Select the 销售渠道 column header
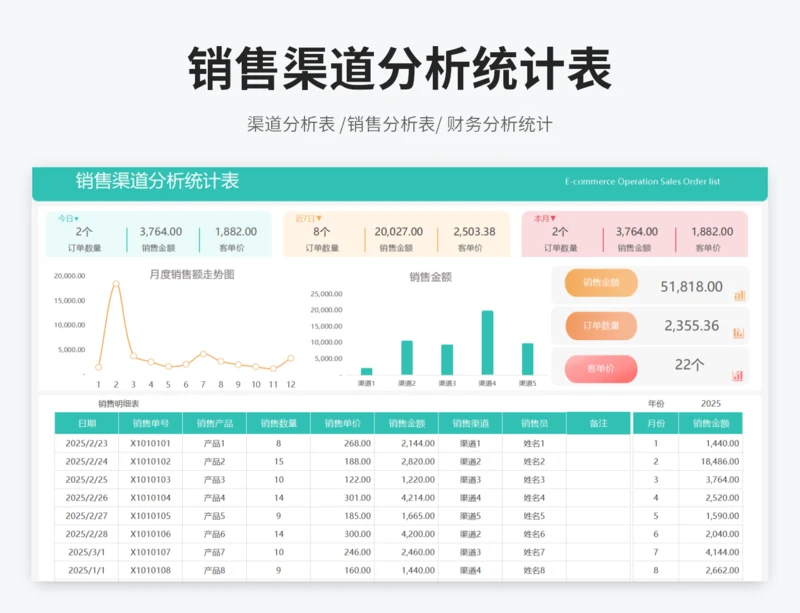Viewport: 800px width, 613px height. [470, 423]
